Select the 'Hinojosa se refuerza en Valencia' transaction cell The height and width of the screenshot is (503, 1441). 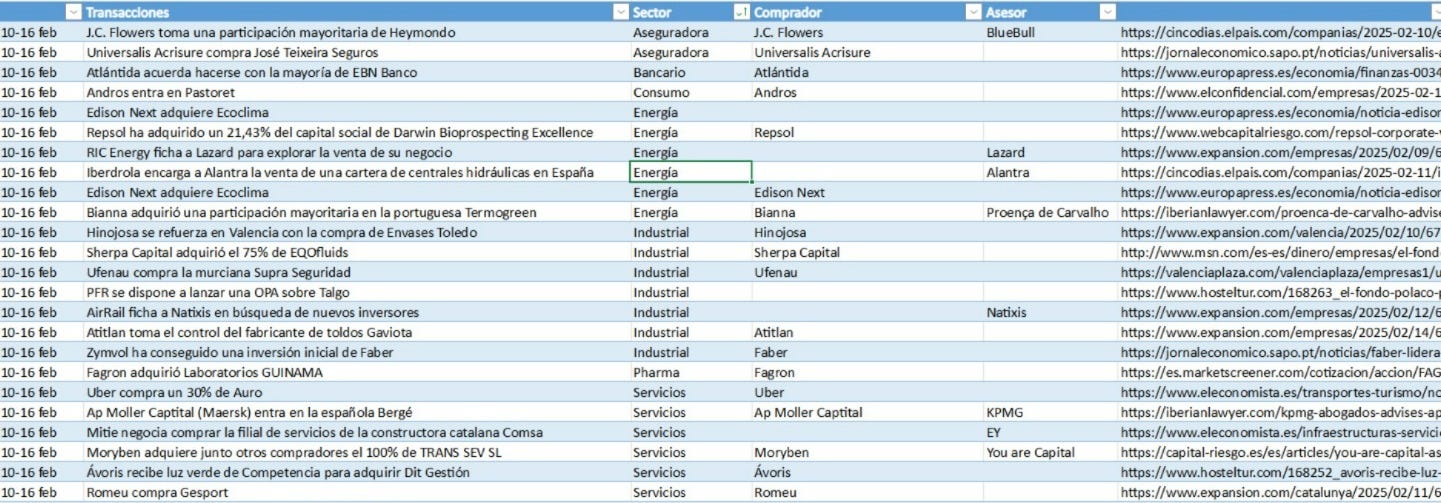(x=355, y=232)
